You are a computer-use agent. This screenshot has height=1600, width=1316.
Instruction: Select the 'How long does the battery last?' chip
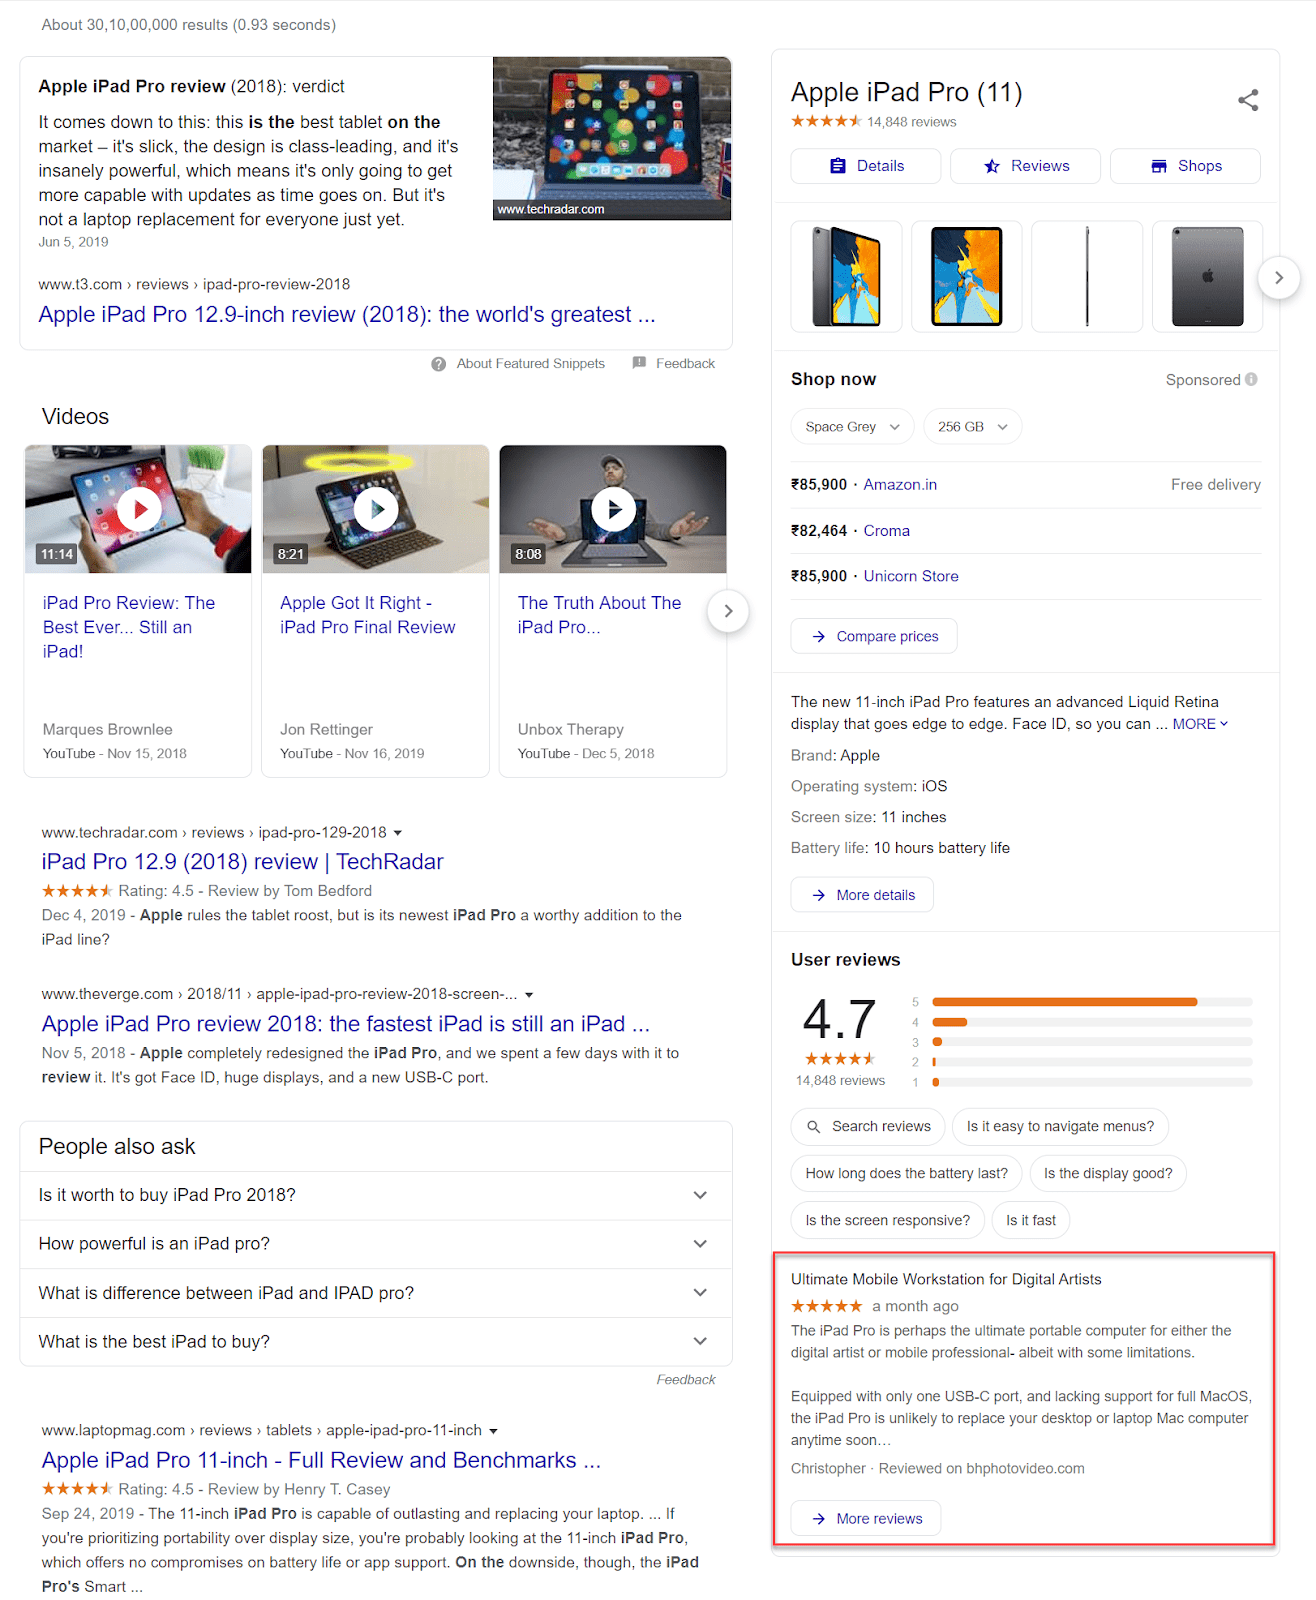click(x=906, y=1174)
